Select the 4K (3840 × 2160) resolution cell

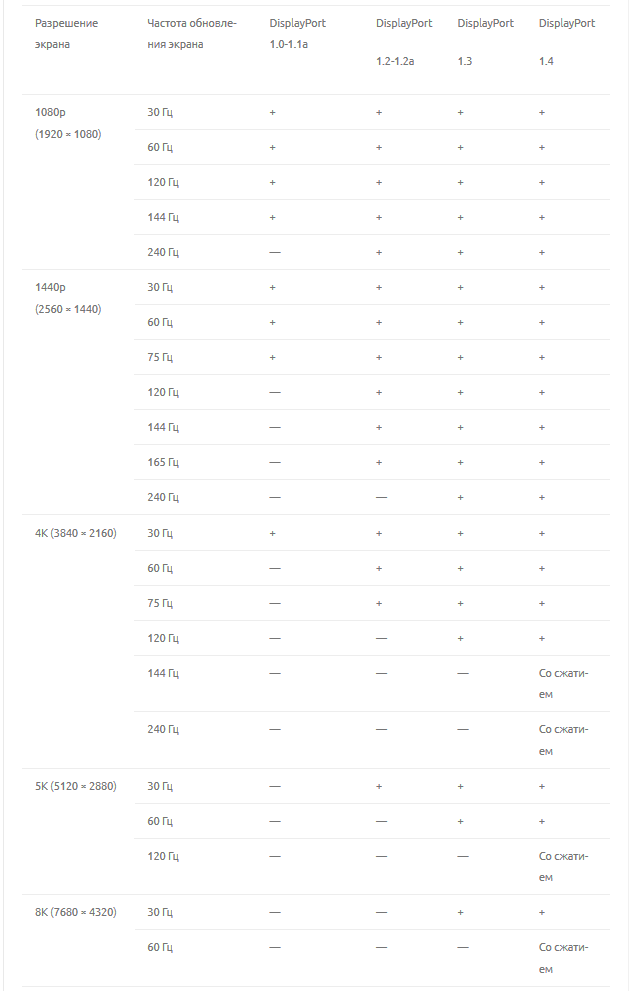click(x=76, y=533)
